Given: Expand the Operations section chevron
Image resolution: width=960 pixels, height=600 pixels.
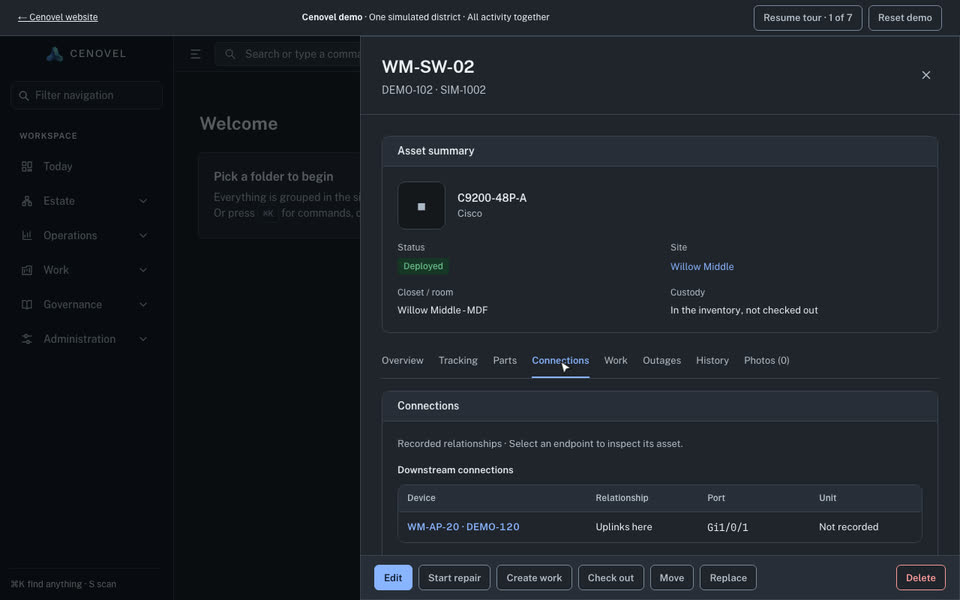Looking at the screenshot, I should (x=143, y=235).
